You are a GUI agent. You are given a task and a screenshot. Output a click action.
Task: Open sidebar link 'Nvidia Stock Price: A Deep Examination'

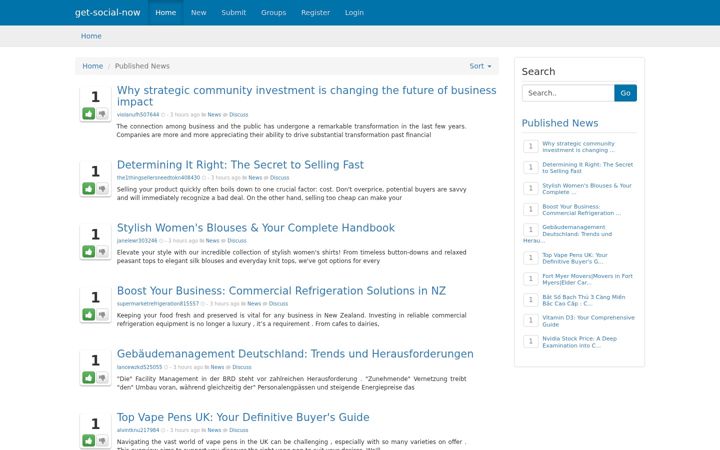coord(579,342)
